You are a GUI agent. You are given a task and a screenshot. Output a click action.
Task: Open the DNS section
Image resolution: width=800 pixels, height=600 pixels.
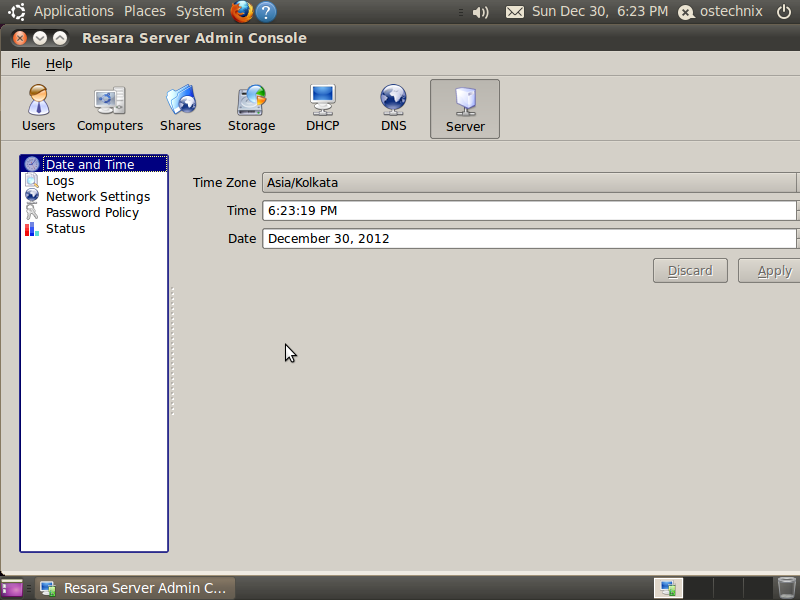point(393,109)
